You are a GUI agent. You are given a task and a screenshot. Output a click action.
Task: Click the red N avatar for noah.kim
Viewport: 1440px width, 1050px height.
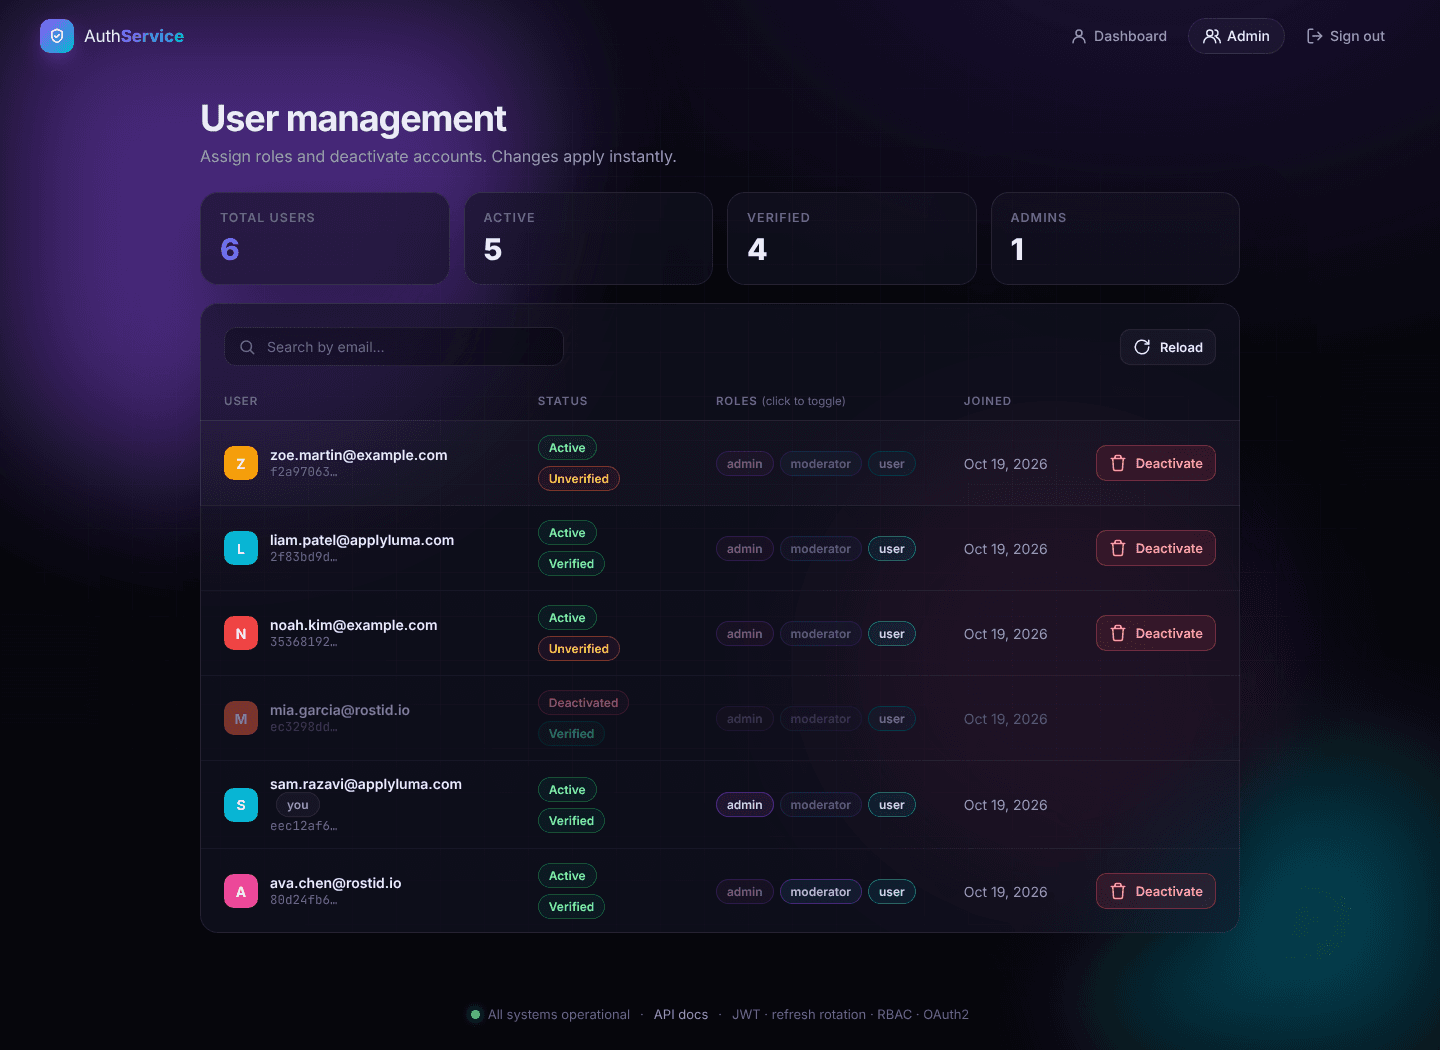(x=241, y=633)
